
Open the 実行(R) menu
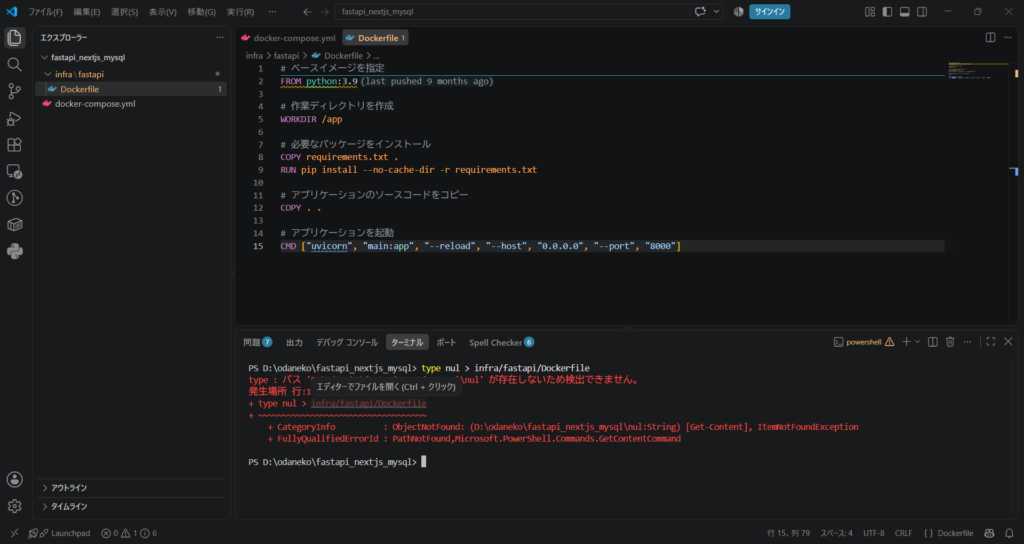240,12
